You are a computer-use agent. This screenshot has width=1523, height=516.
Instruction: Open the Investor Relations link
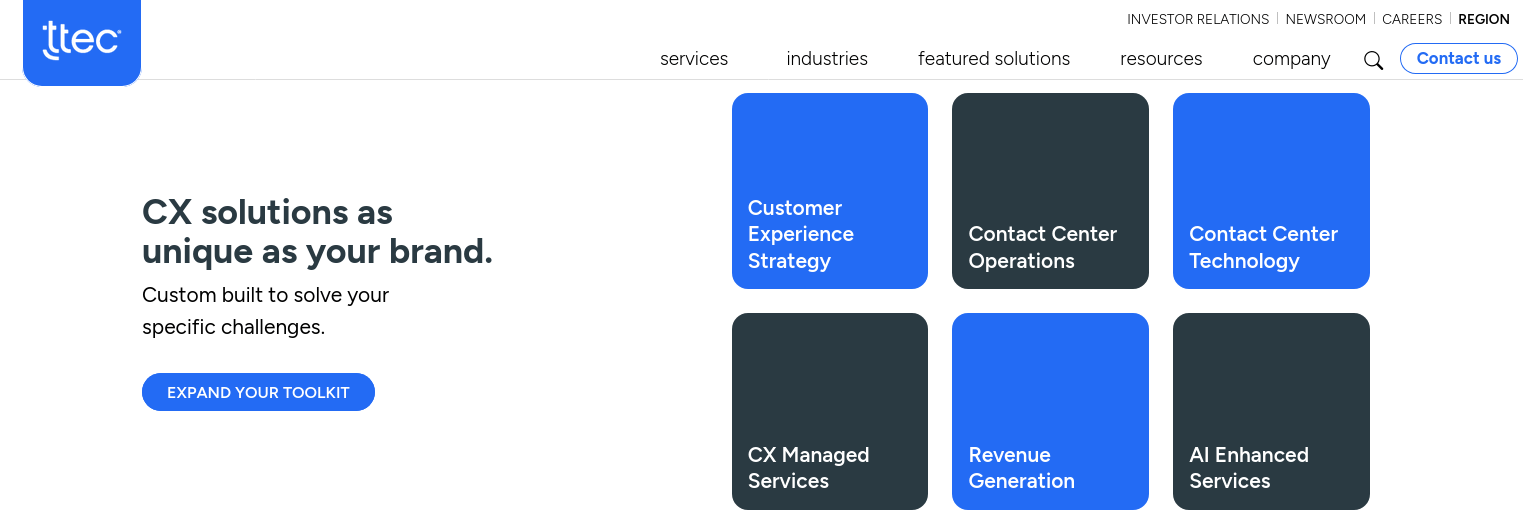point(1197,19)
